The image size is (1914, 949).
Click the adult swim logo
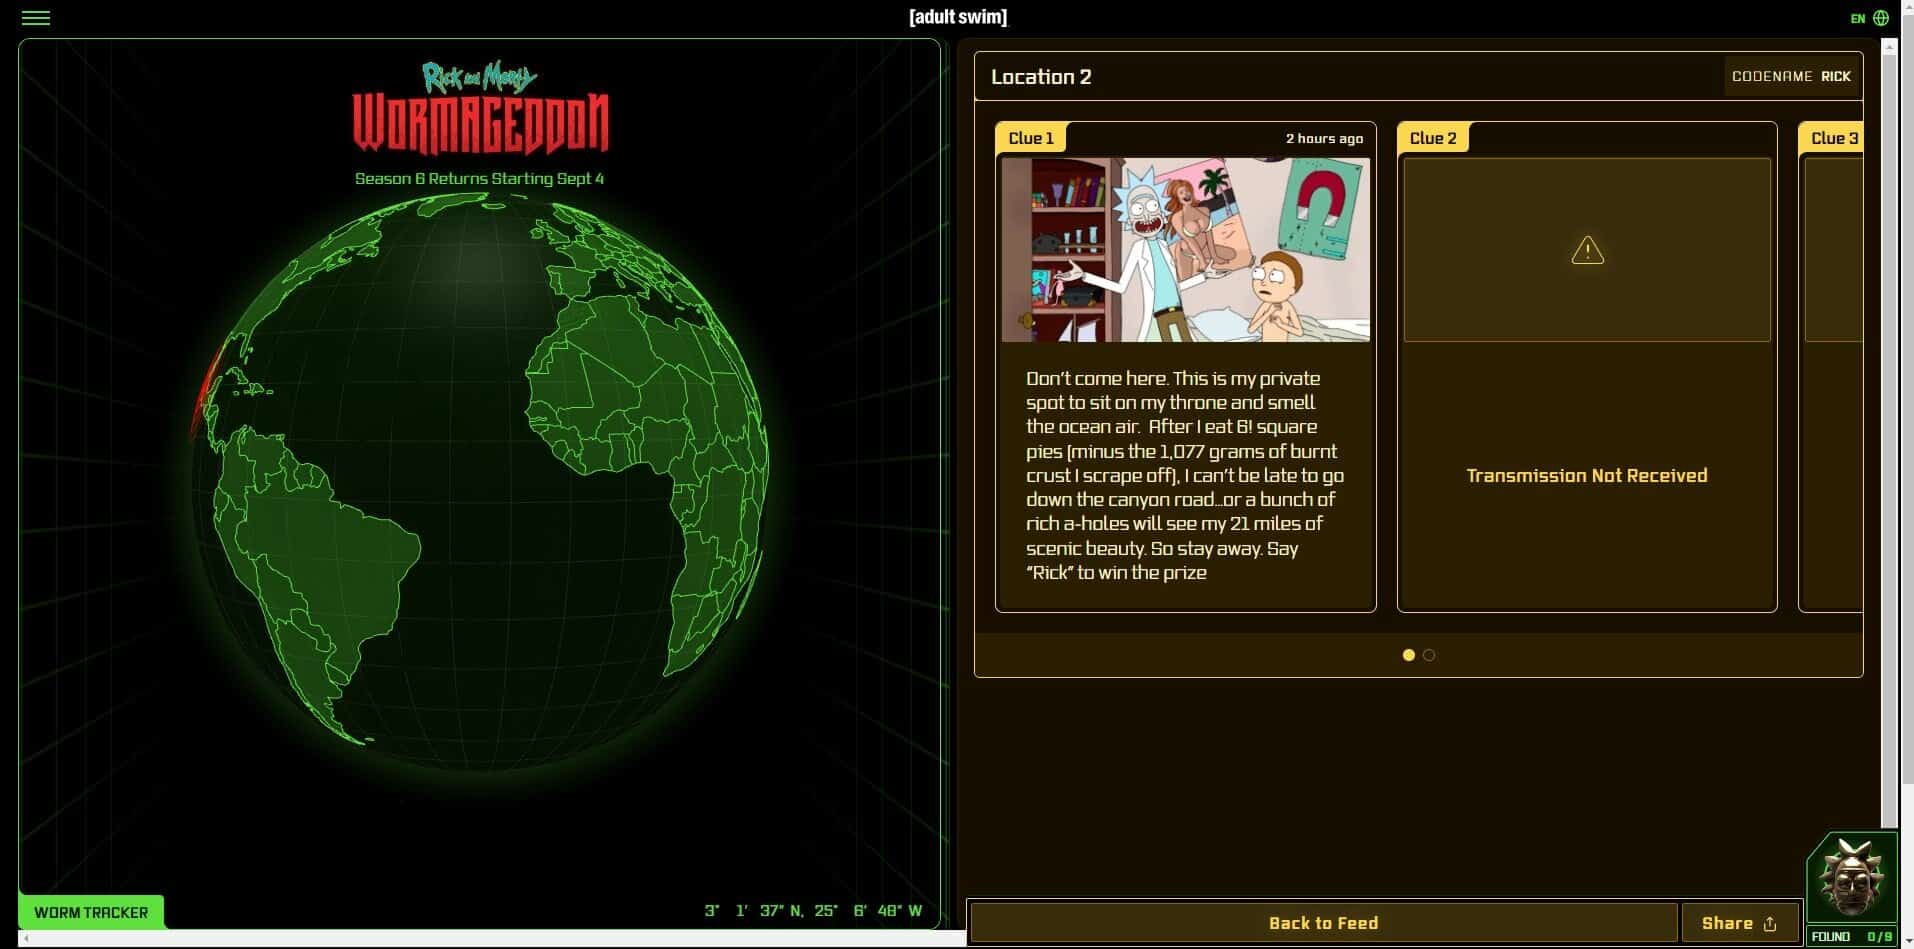pyautogui.click(x=958, y=17)
